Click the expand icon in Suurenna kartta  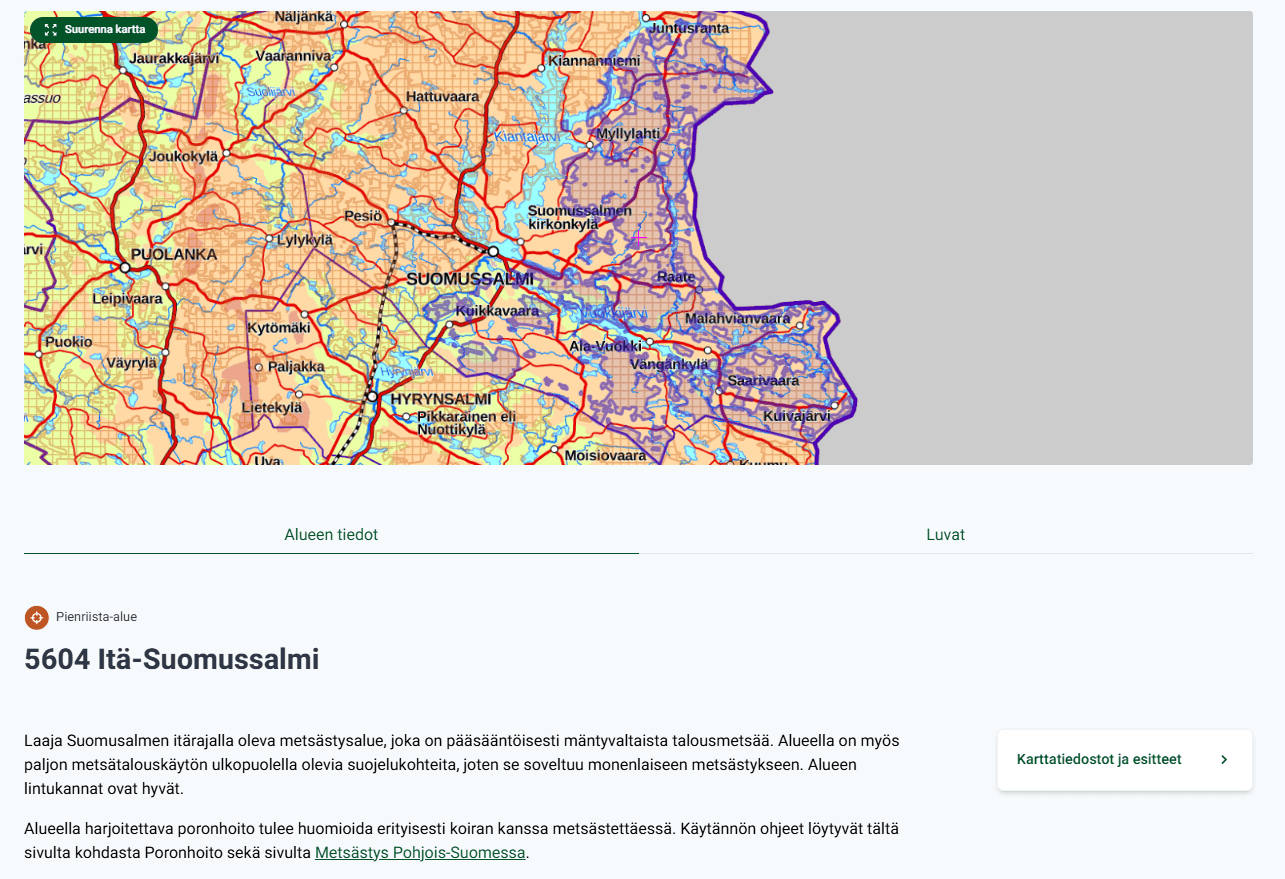[x=51, y=30]
